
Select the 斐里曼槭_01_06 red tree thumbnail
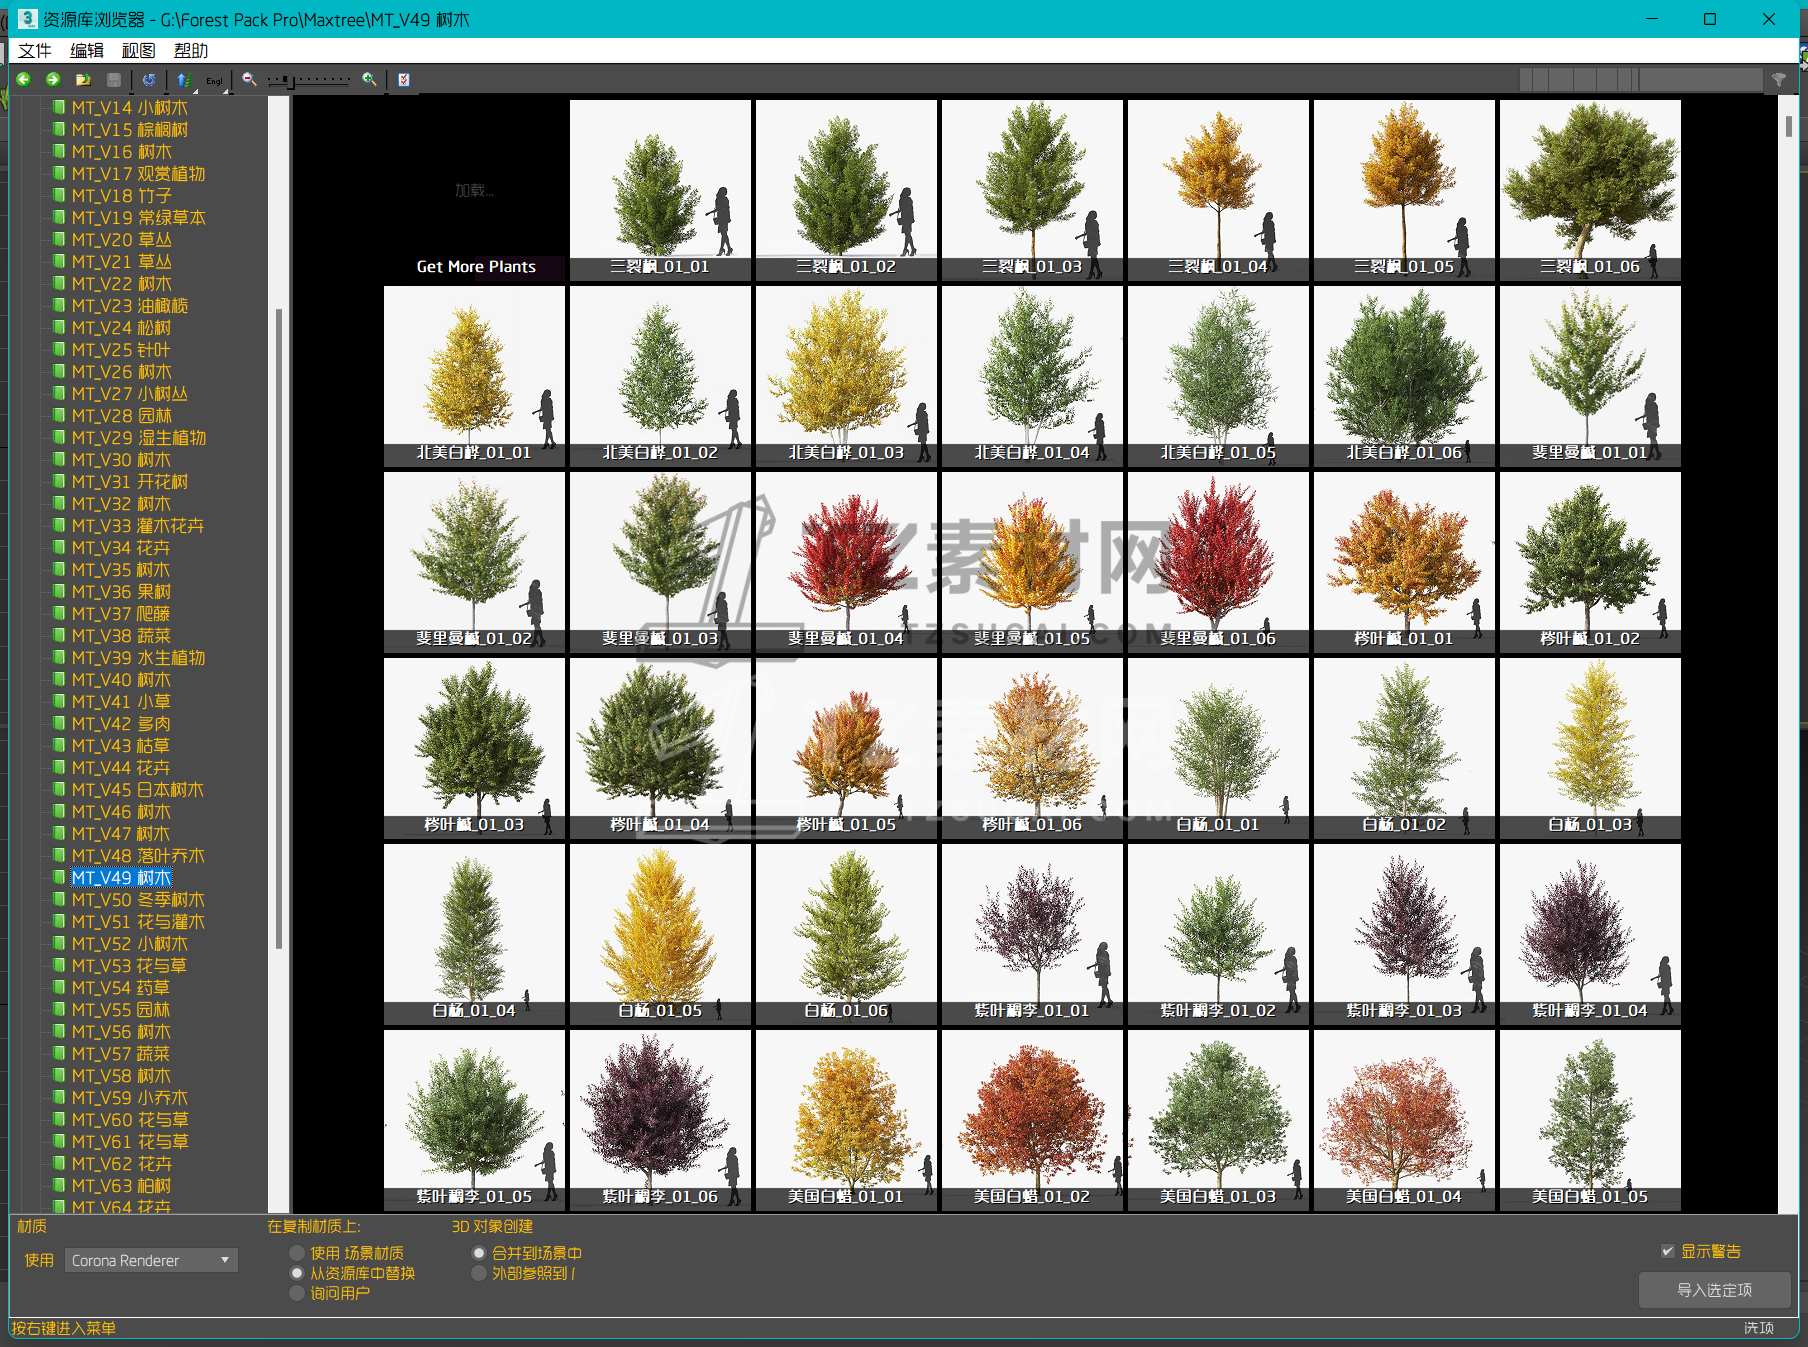click(1218, 562)
